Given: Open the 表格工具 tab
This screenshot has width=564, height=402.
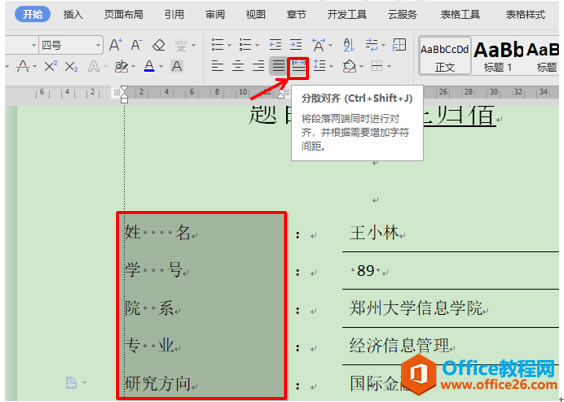Looking at the screenshot, I should pos(460,14).
